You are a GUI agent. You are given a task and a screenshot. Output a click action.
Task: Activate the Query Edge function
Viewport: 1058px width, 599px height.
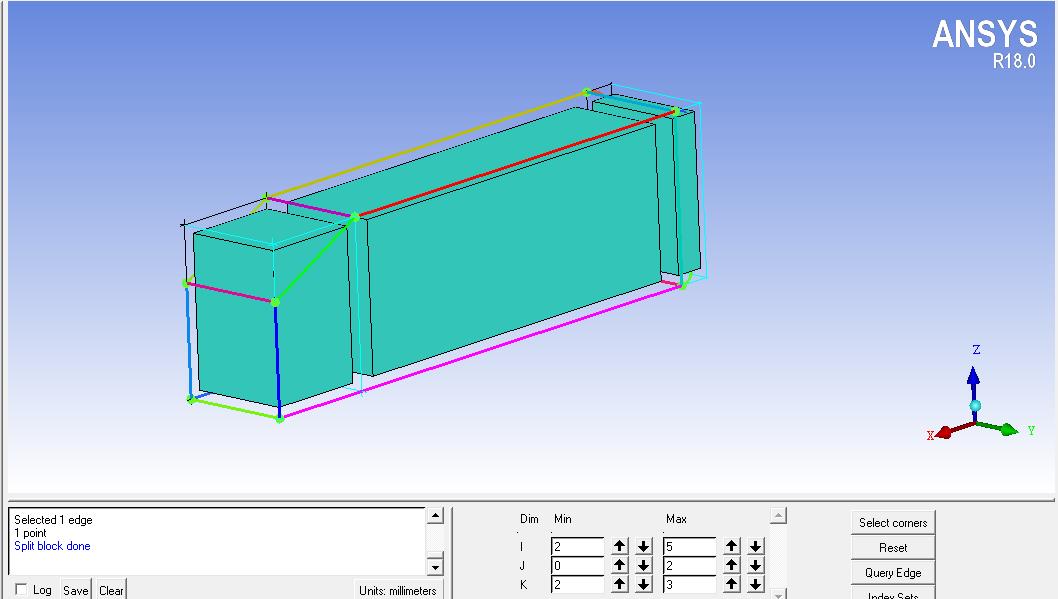coord(892,572)
